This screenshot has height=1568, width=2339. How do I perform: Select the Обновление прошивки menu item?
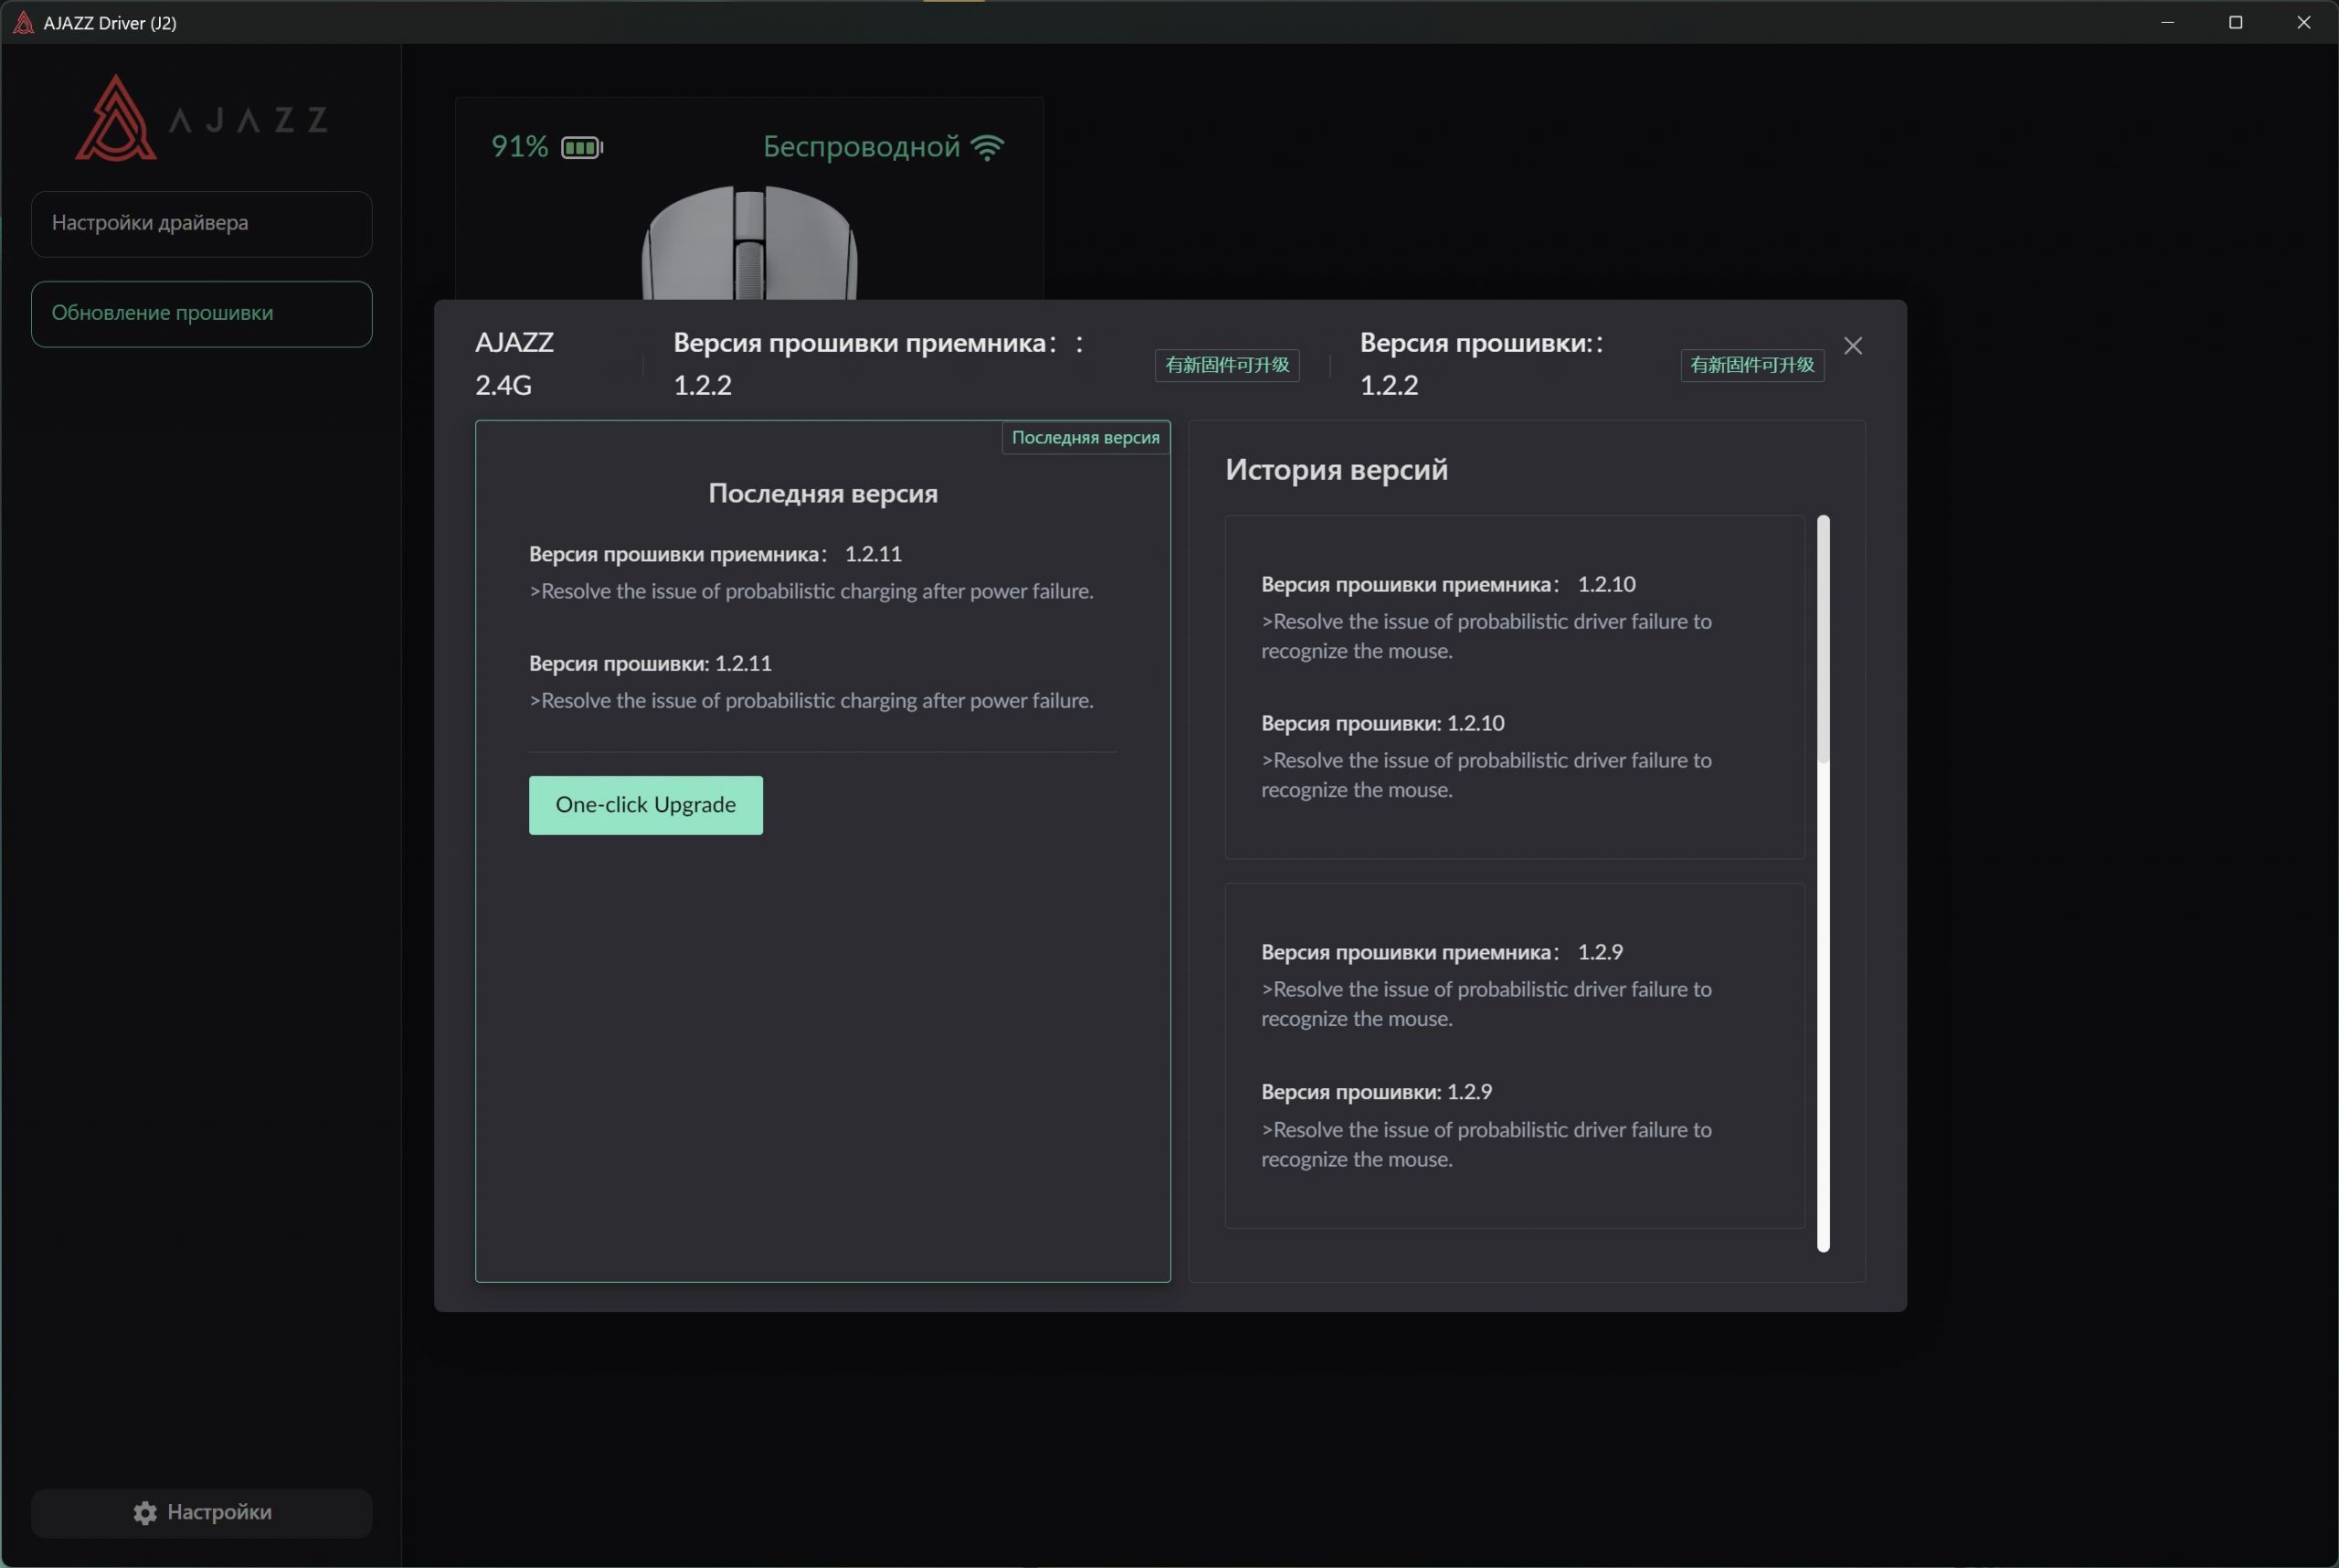[201, 314]
